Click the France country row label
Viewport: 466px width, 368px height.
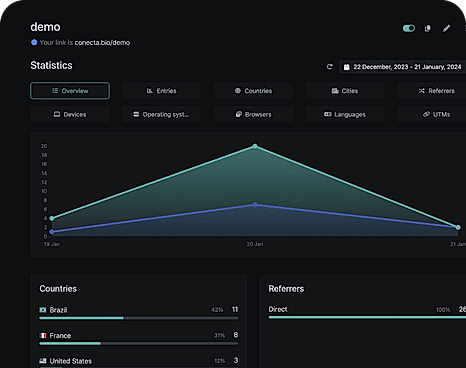pos(60,336)
